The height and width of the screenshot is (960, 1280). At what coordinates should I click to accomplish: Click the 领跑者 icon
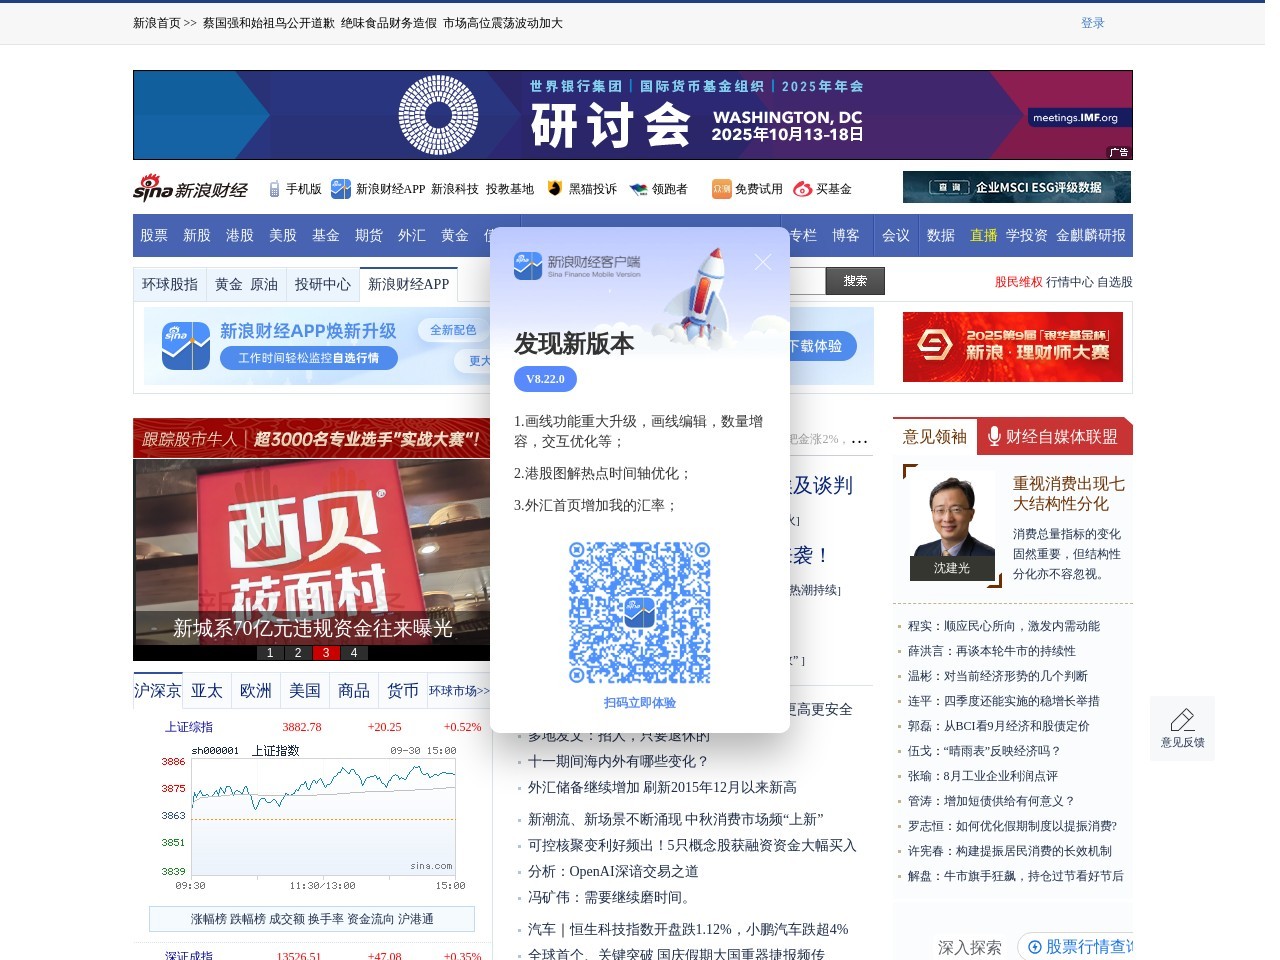[x=638, y=189]
